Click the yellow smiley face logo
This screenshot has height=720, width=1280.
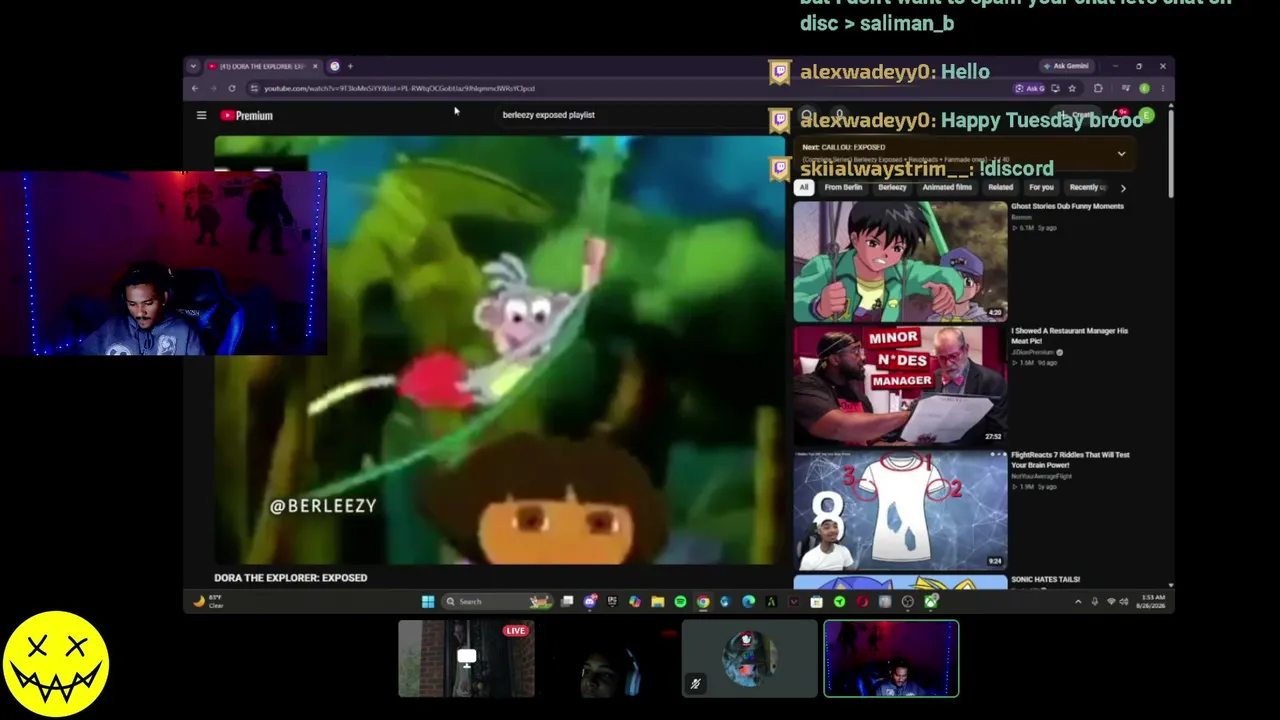pos(56,664)
